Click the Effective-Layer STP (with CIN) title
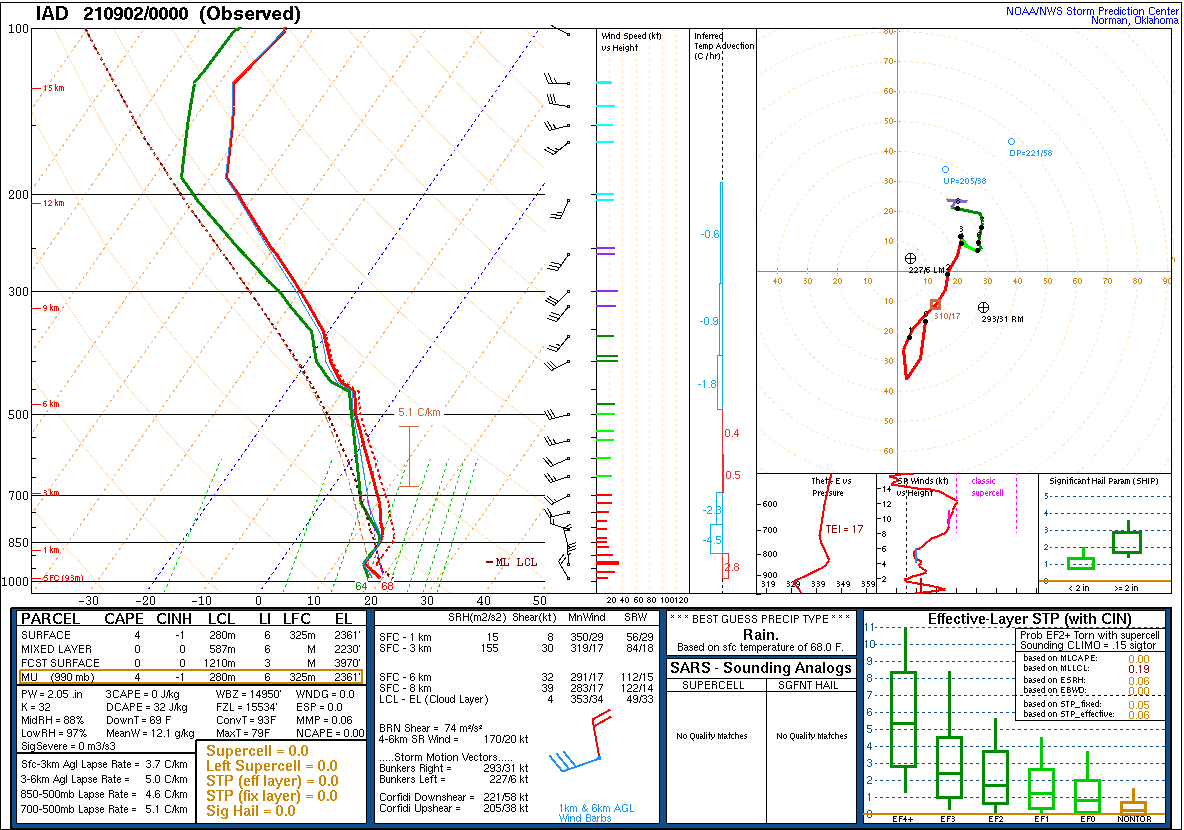 coord(1013,619)
